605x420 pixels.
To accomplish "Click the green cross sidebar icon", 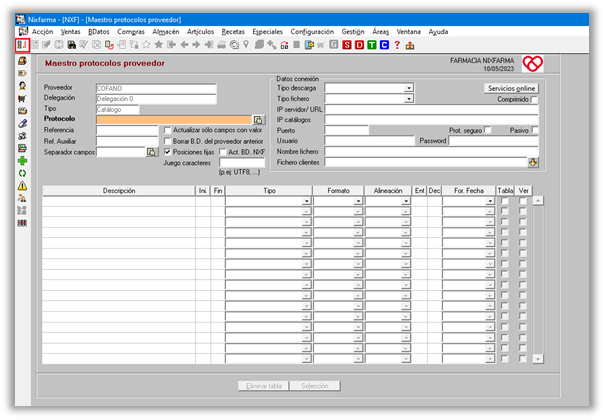I will [22, 161].
